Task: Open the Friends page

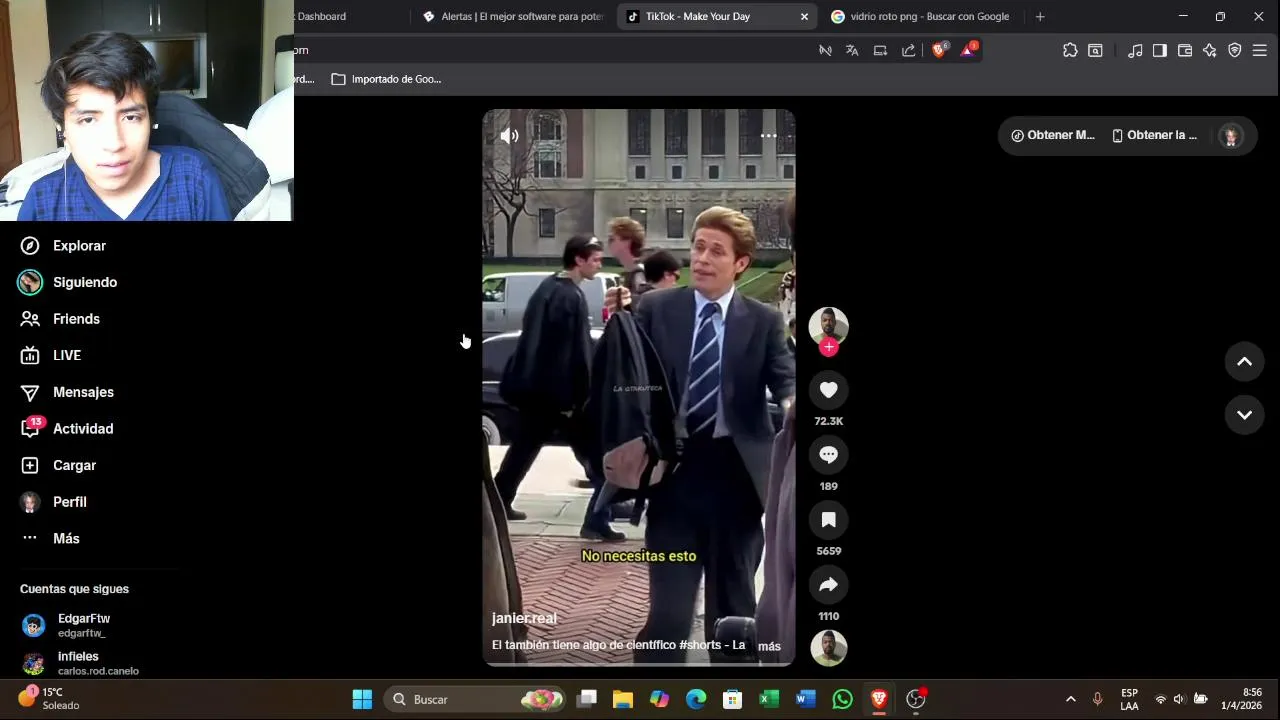Action: tap(60, 319)
